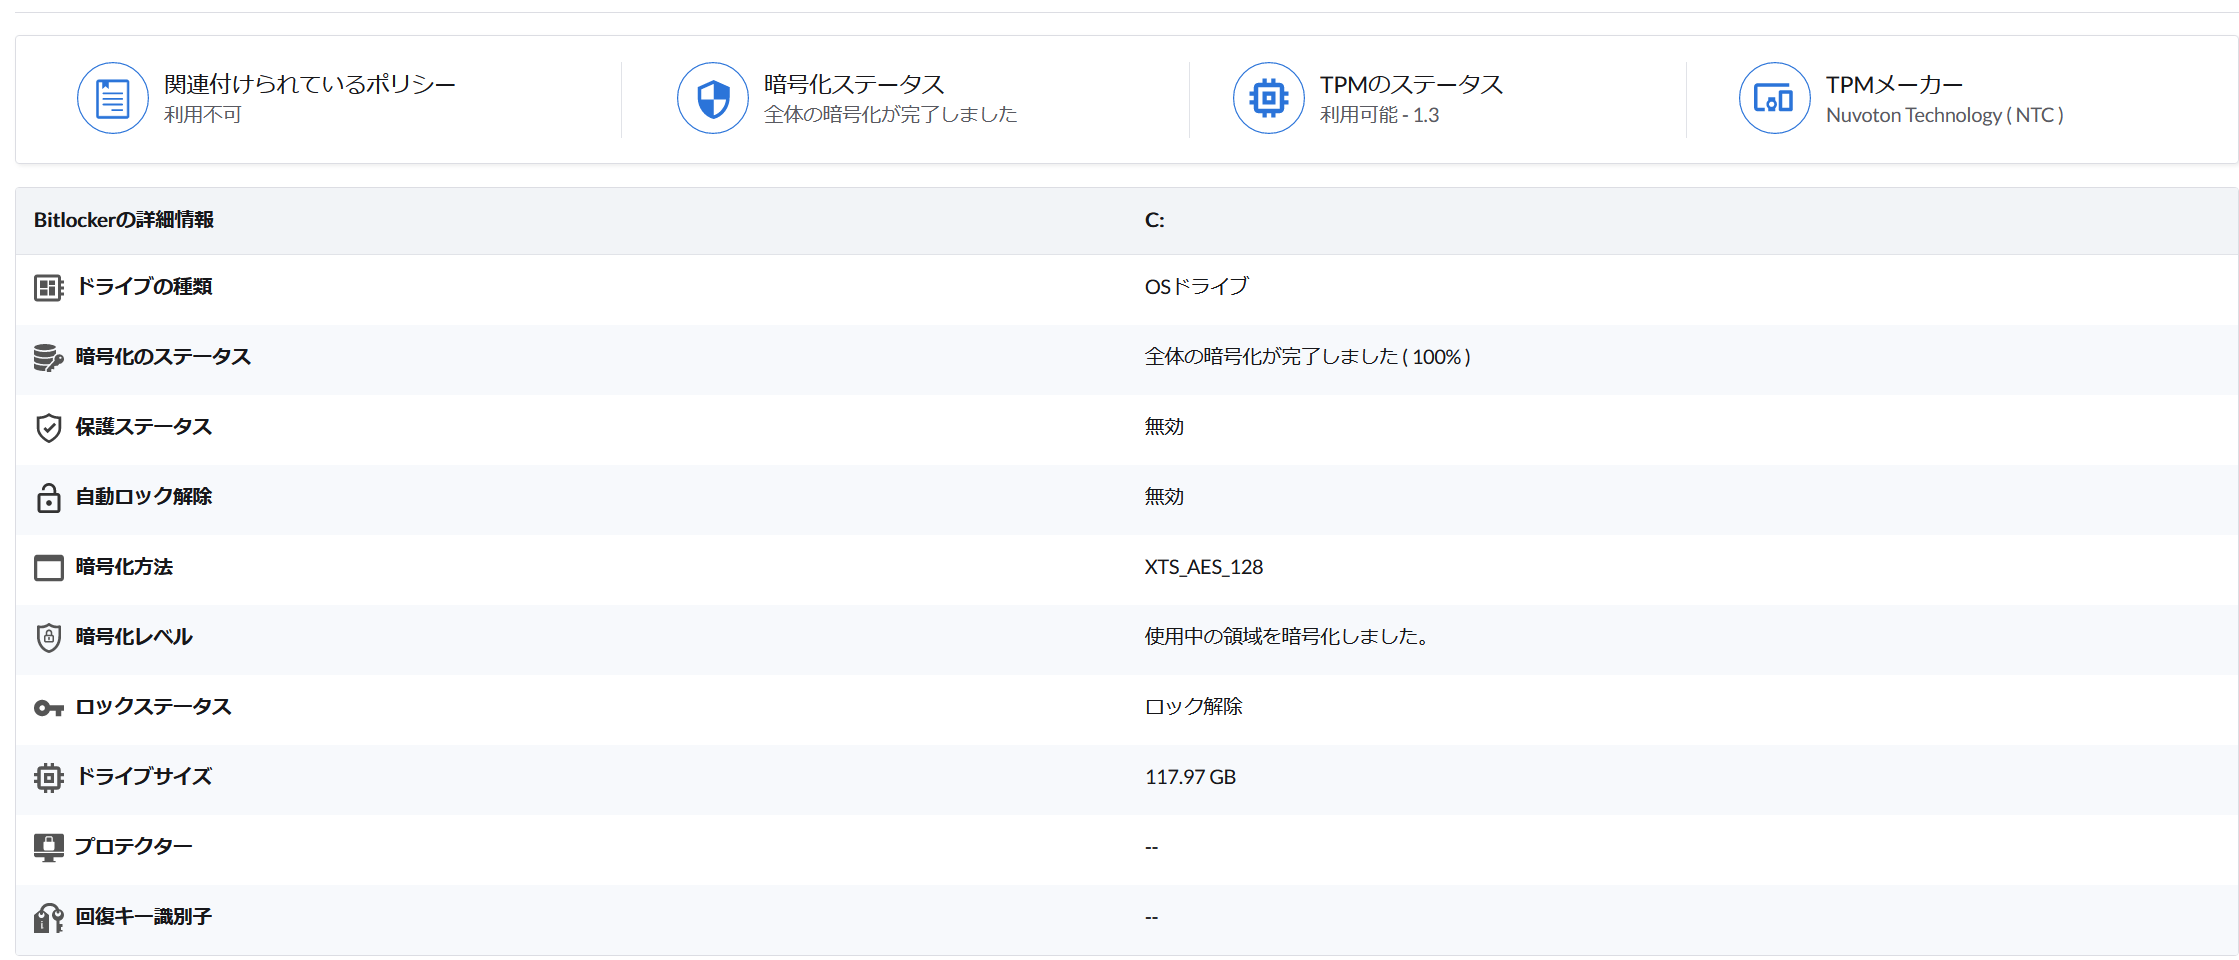
Task: Select the プロテクター row label
Action: click(134, 847)
